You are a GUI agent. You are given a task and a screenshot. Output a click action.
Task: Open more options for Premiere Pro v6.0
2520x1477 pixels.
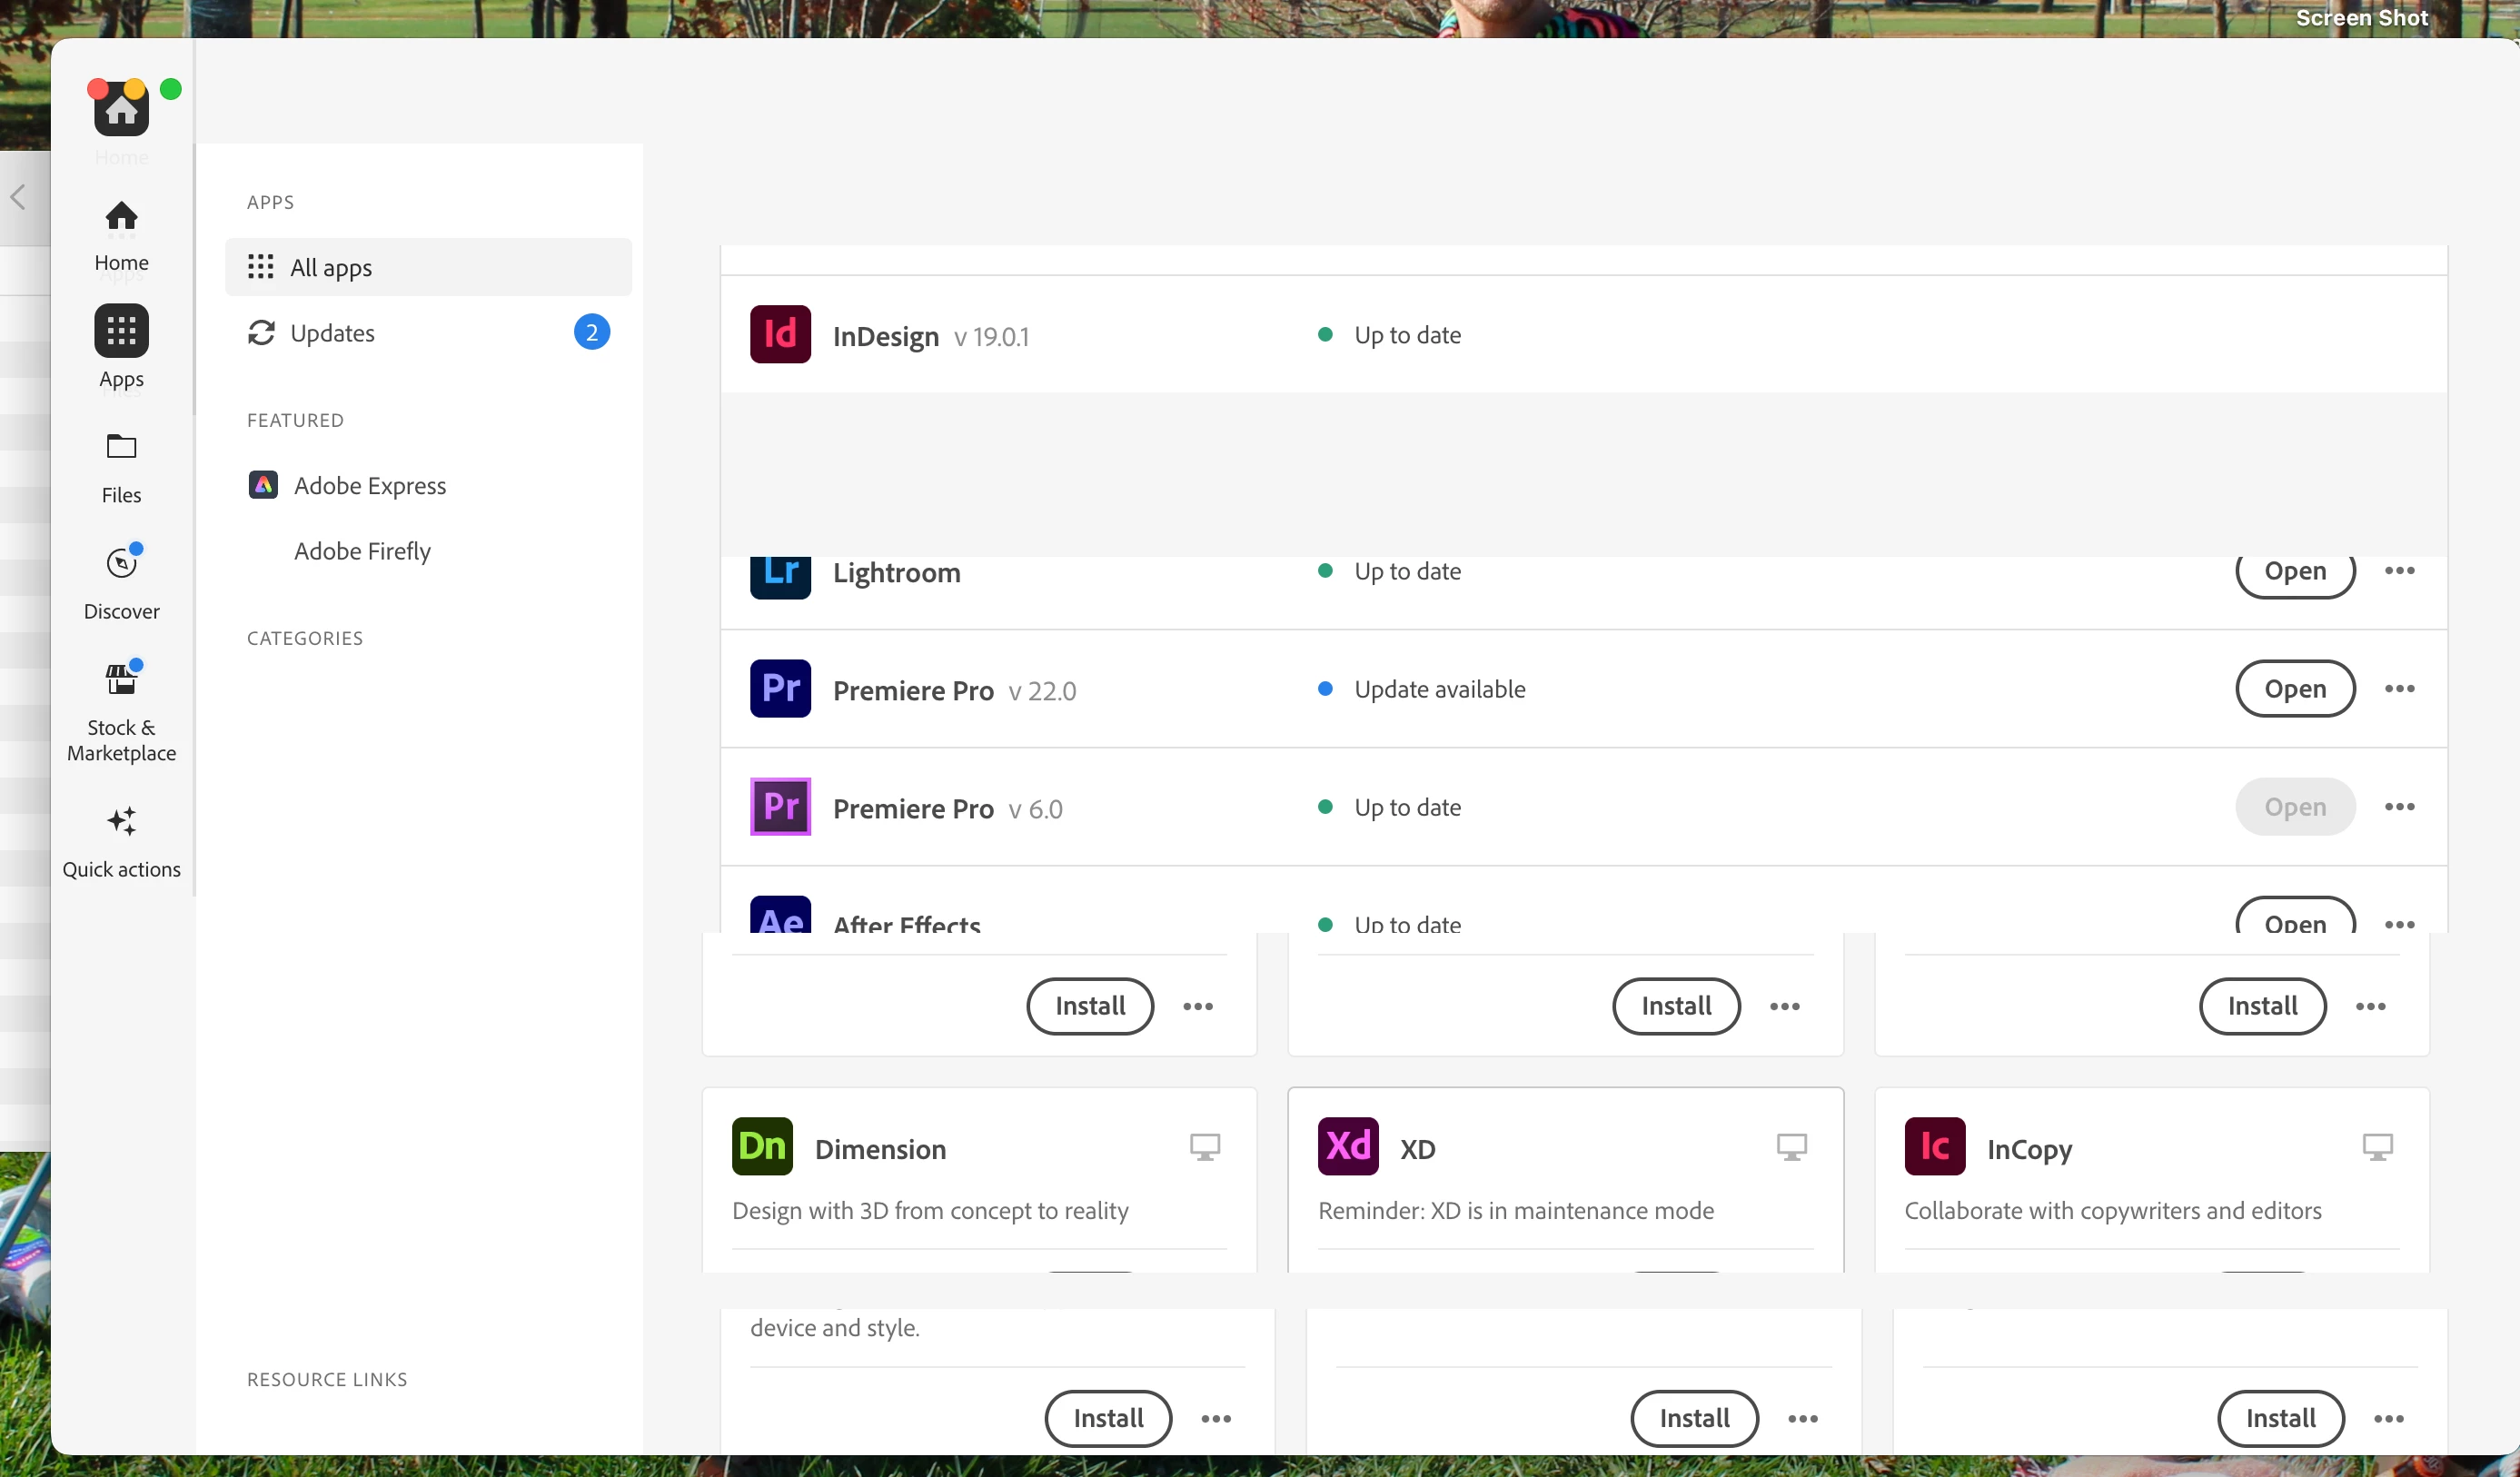(x=2399, y=807)
